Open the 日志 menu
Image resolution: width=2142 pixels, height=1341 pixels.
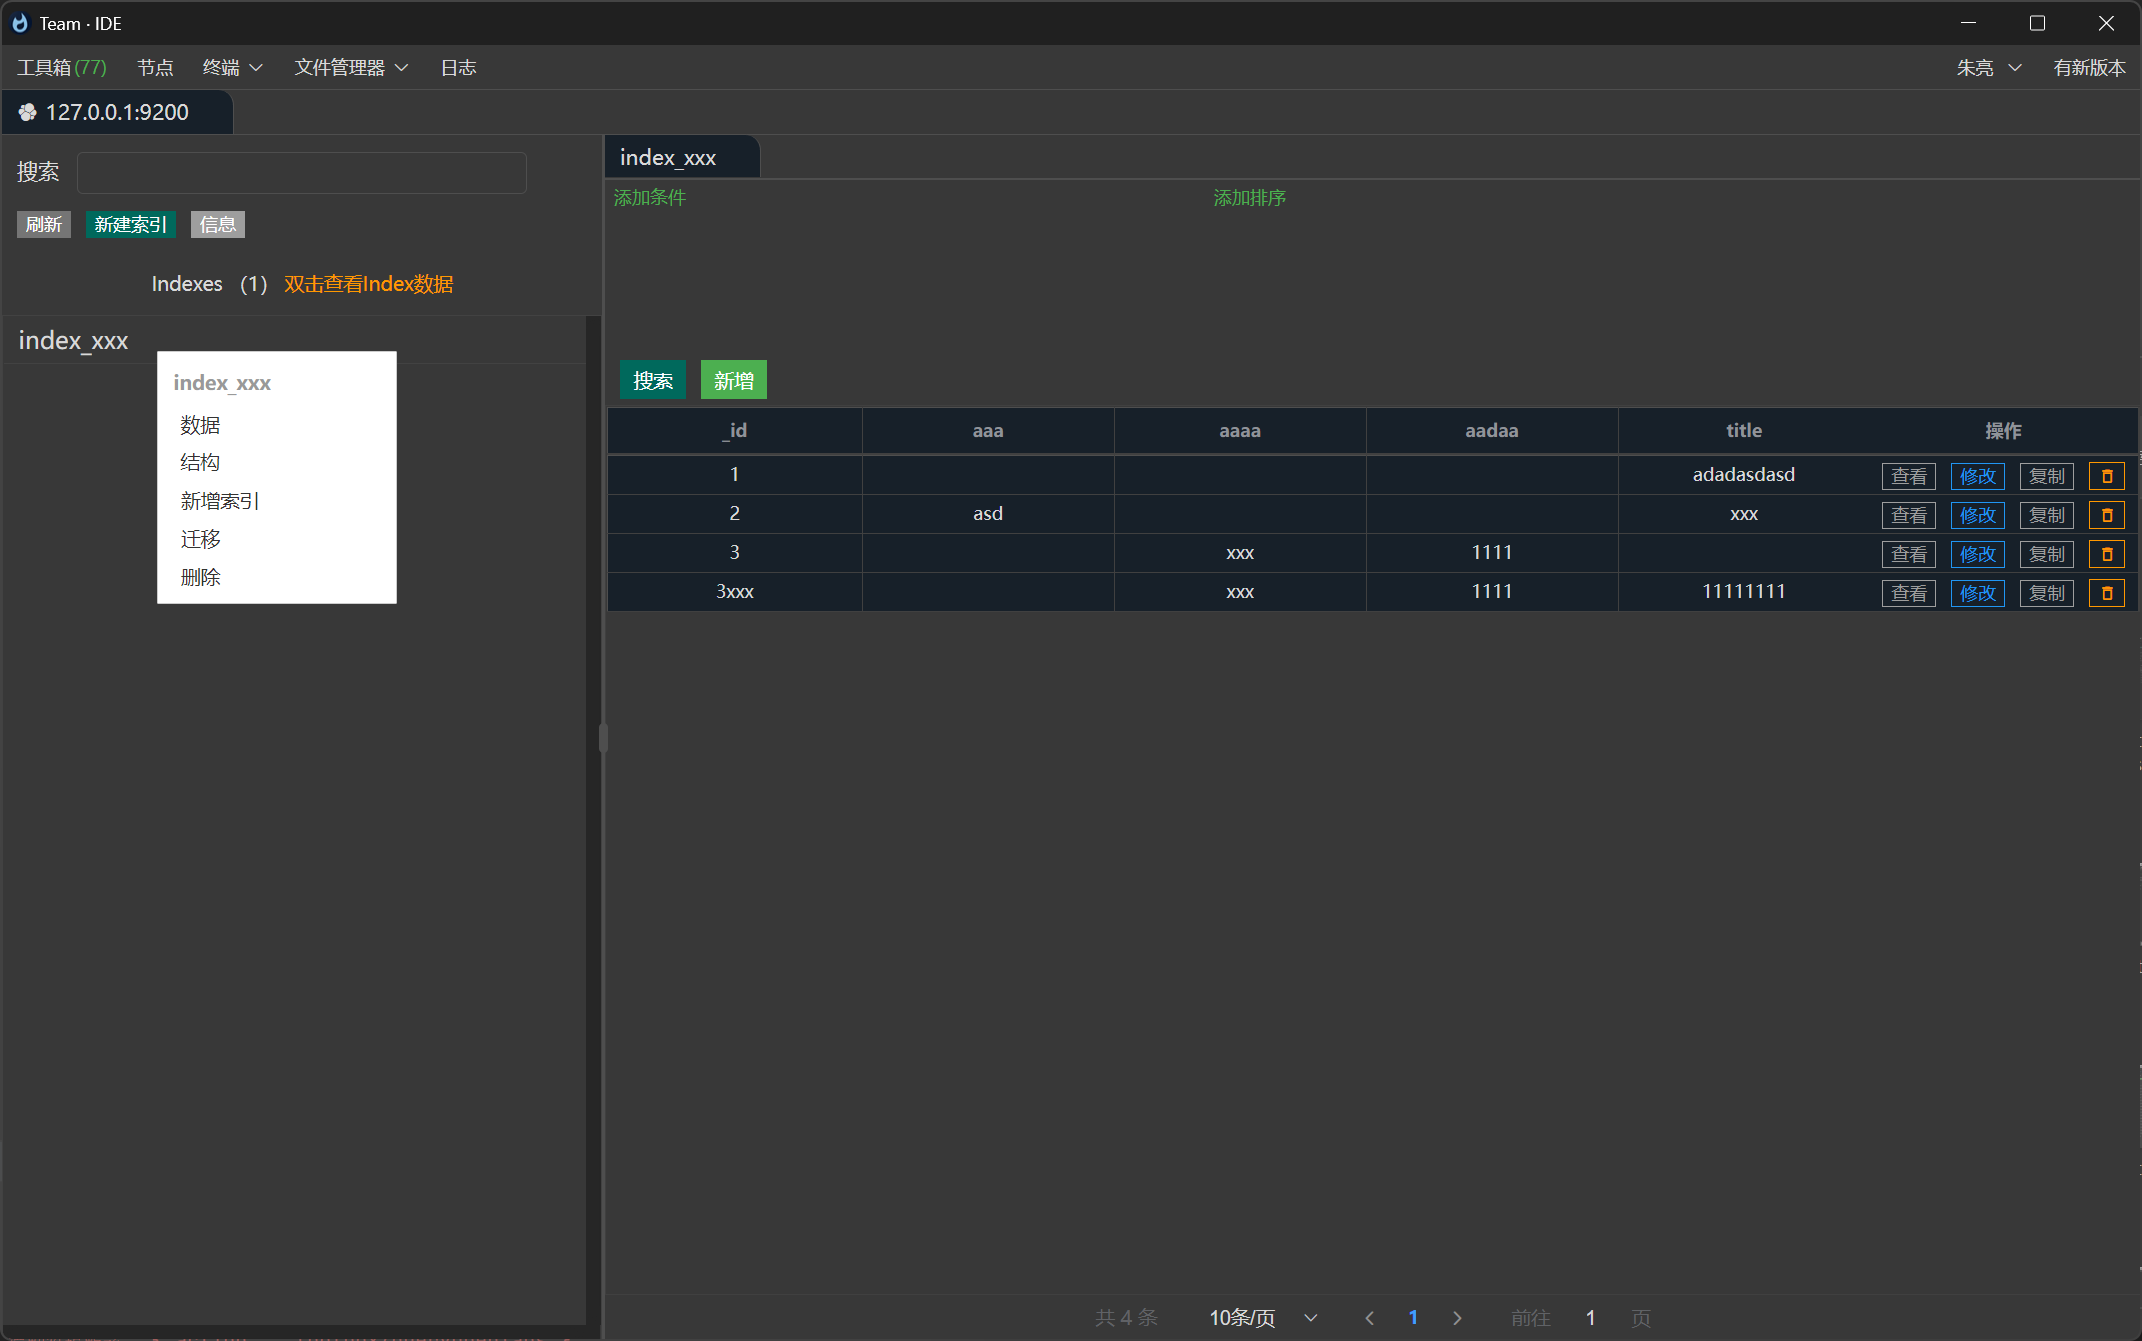(x=458, y=67)
